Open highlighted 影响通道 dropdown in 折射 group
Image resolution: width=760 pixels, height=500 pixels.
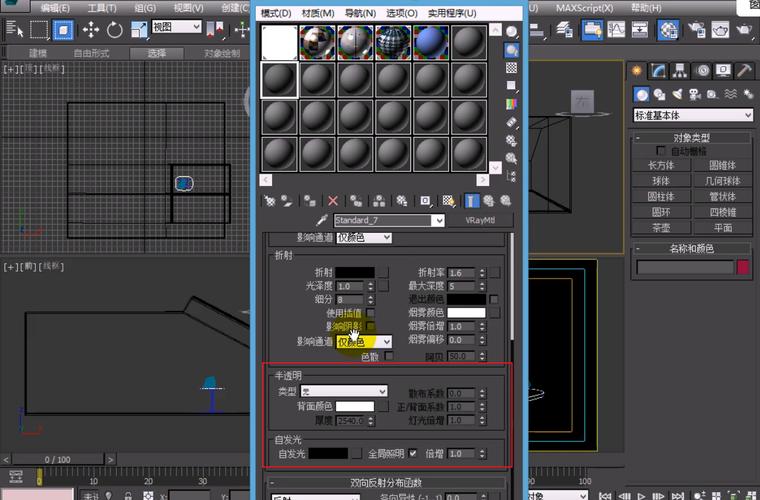pos(364,342)
